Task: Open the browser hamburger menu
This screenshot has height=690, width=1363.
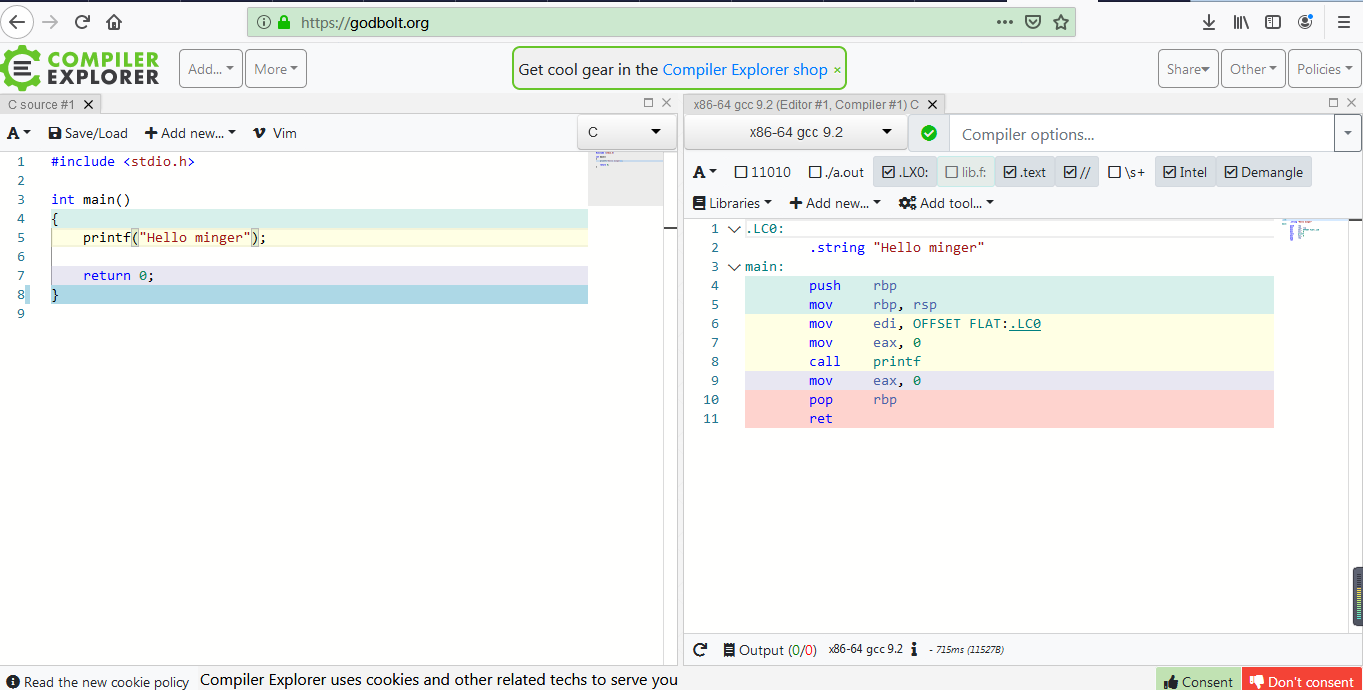Action: coord(1344,22)
